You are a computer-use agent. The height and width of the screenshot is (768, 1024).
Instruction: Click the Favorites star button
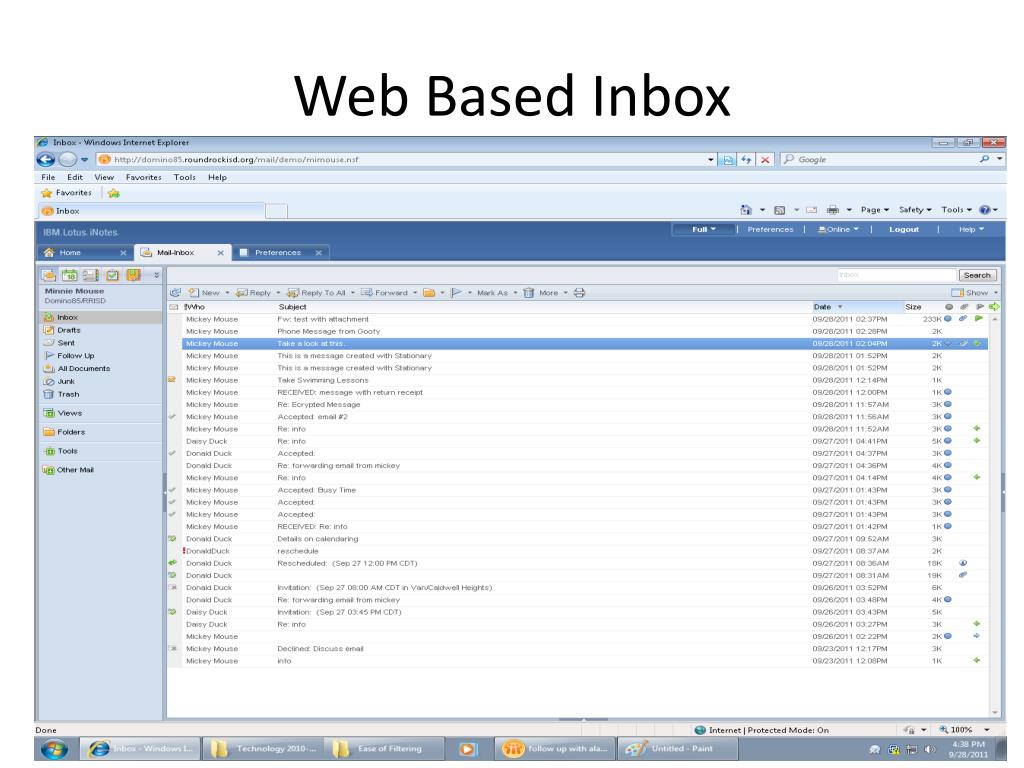[x=67, y=193]
